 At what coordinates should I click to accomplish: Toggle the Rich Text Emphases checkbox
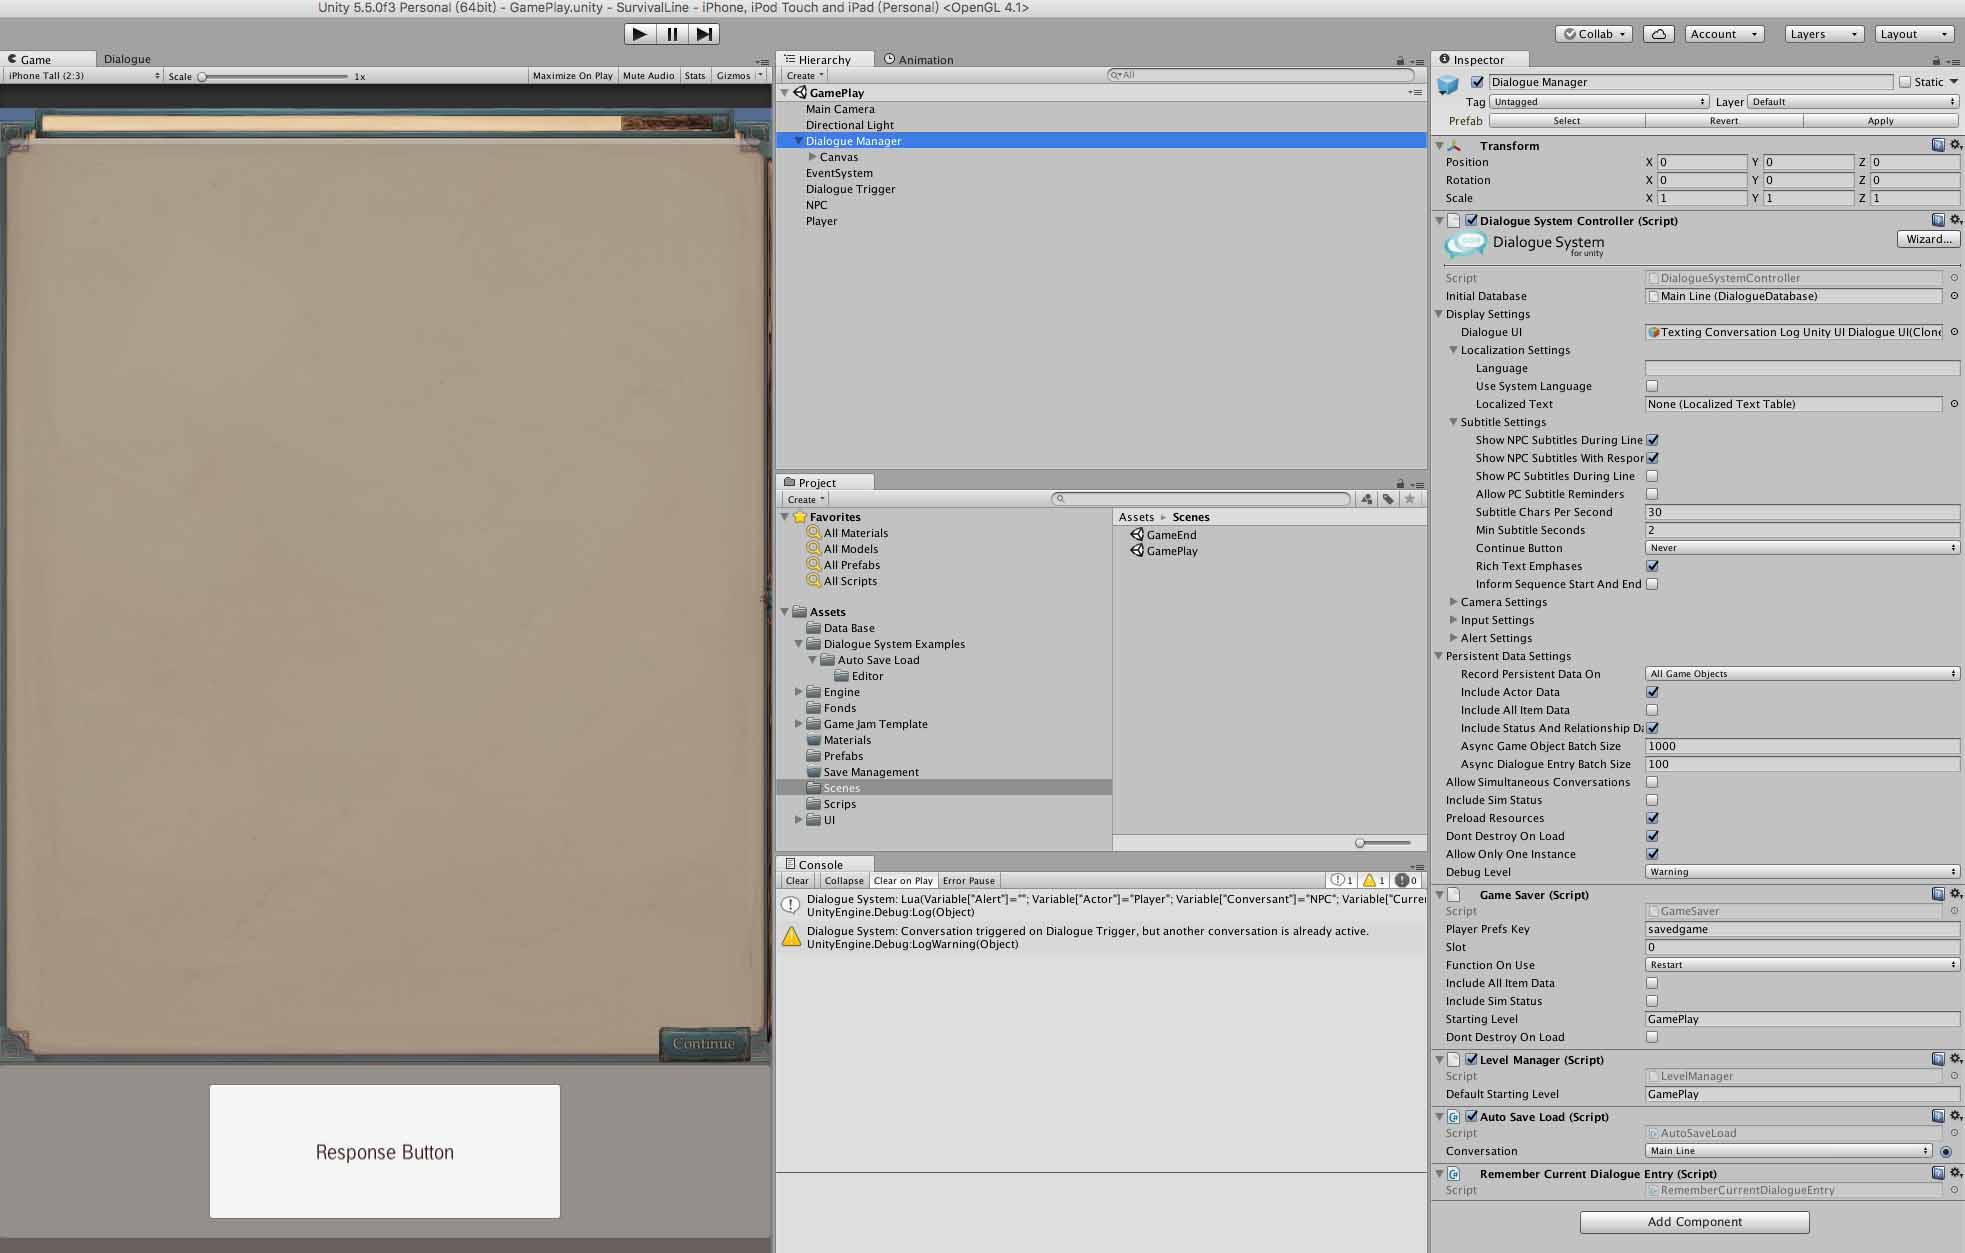click(x=1652, y=566)
